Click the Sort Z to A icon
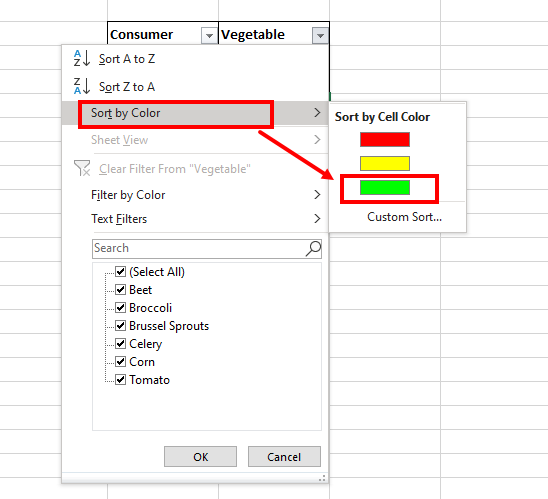 pyautogui.click(x=82, y=86)
